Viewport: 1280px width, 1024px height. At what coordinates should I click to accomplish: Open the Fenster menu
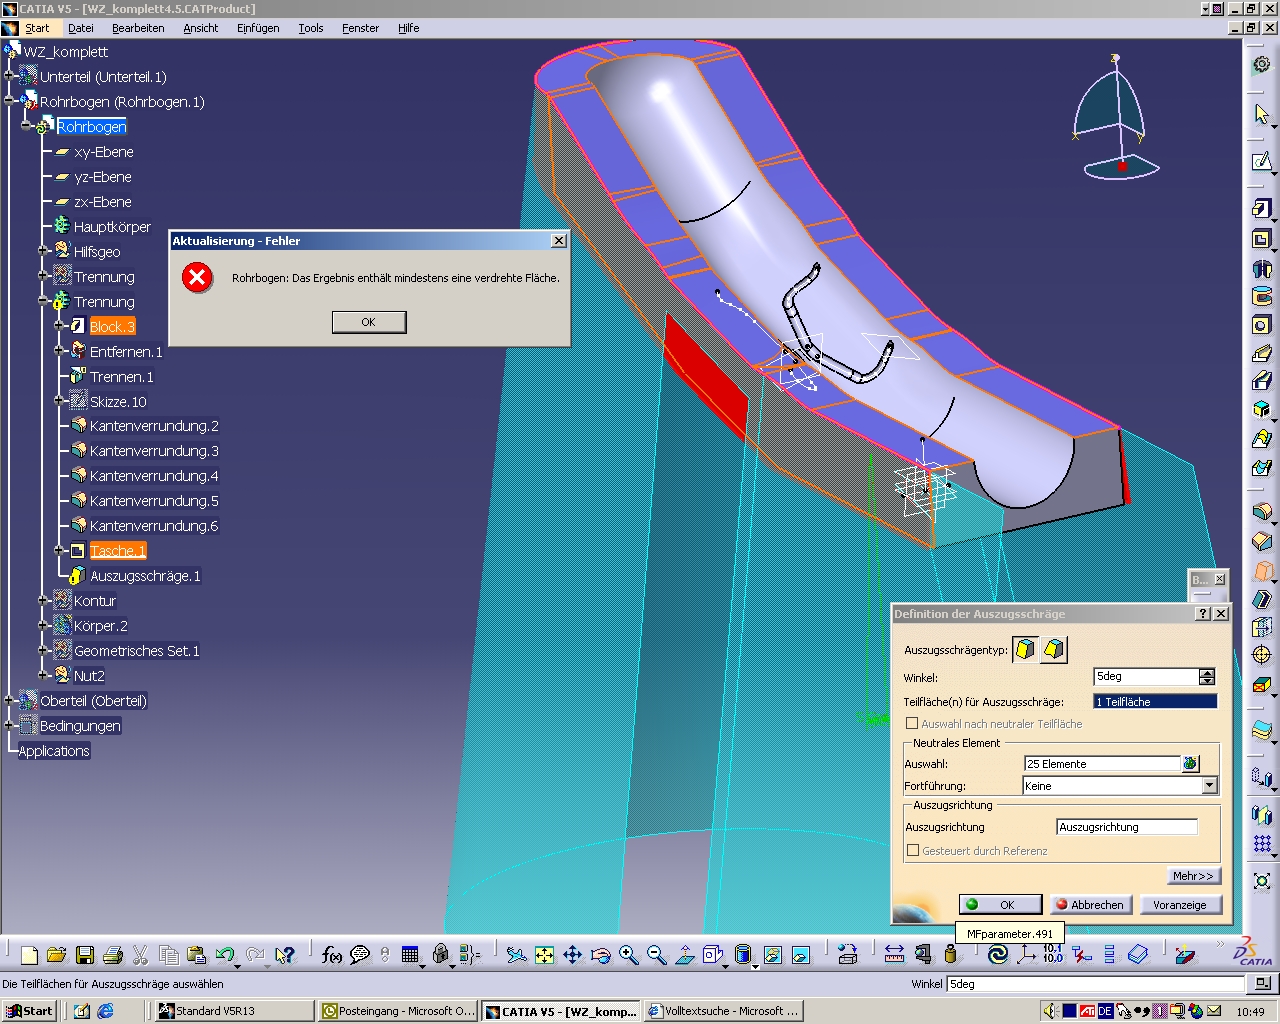click(x=360, y=28)
